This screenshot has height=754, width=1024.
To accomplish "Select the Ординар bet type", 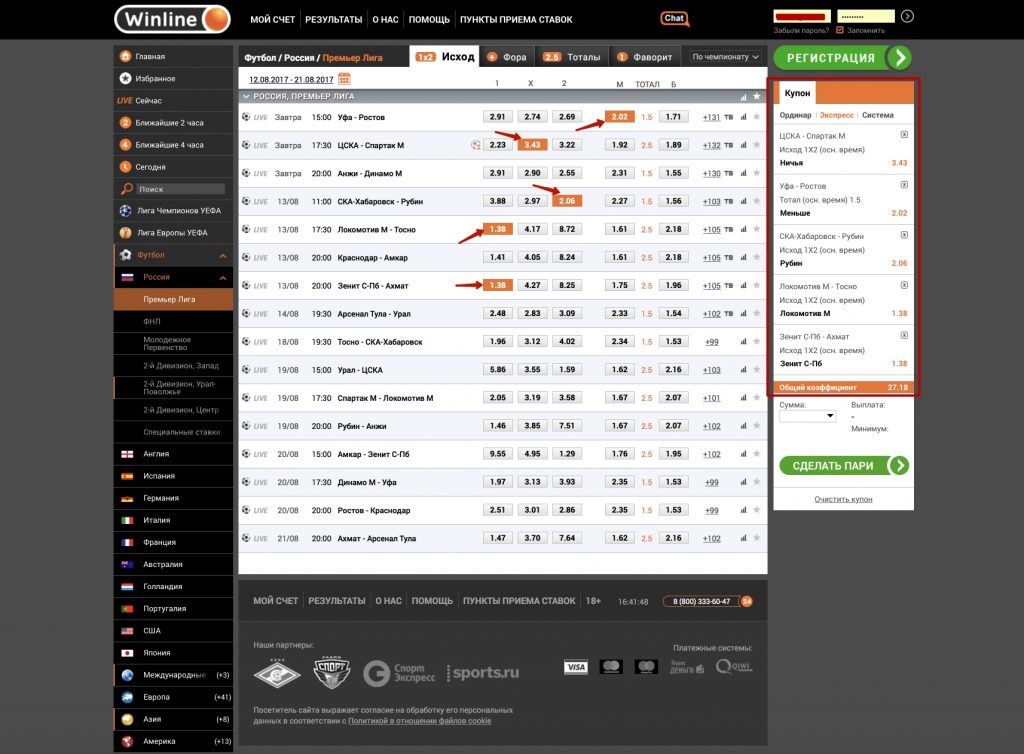I will coord(796,115).
